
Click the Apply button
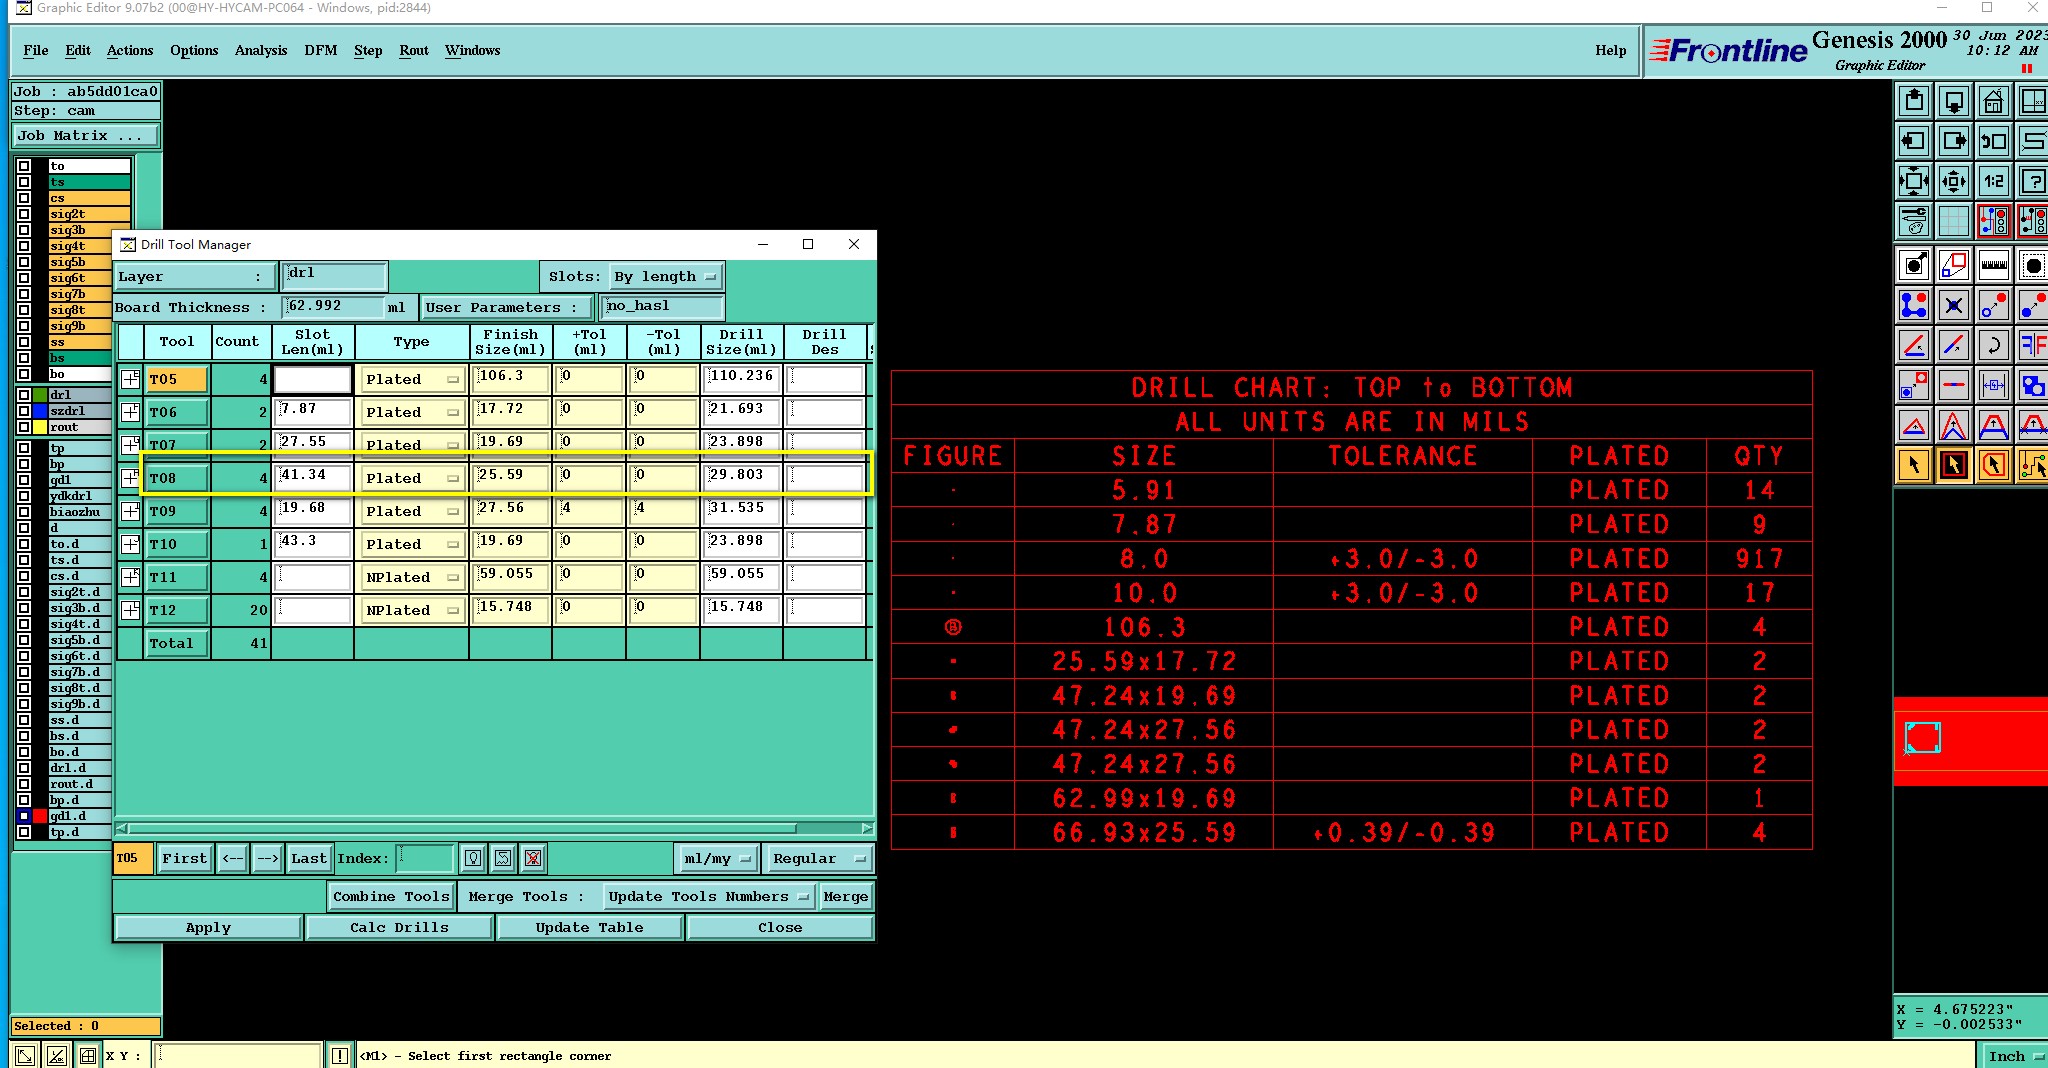(x=208, y=928)
